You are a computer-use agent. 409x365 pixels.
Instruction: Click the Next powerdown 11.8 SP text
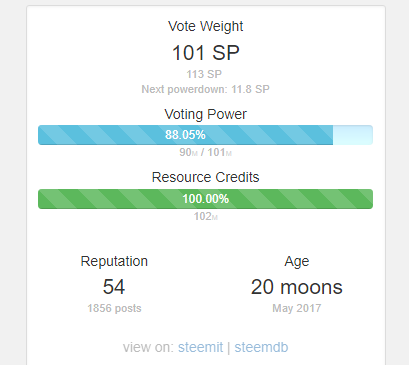pyautogui.click(x=205, y=89)
